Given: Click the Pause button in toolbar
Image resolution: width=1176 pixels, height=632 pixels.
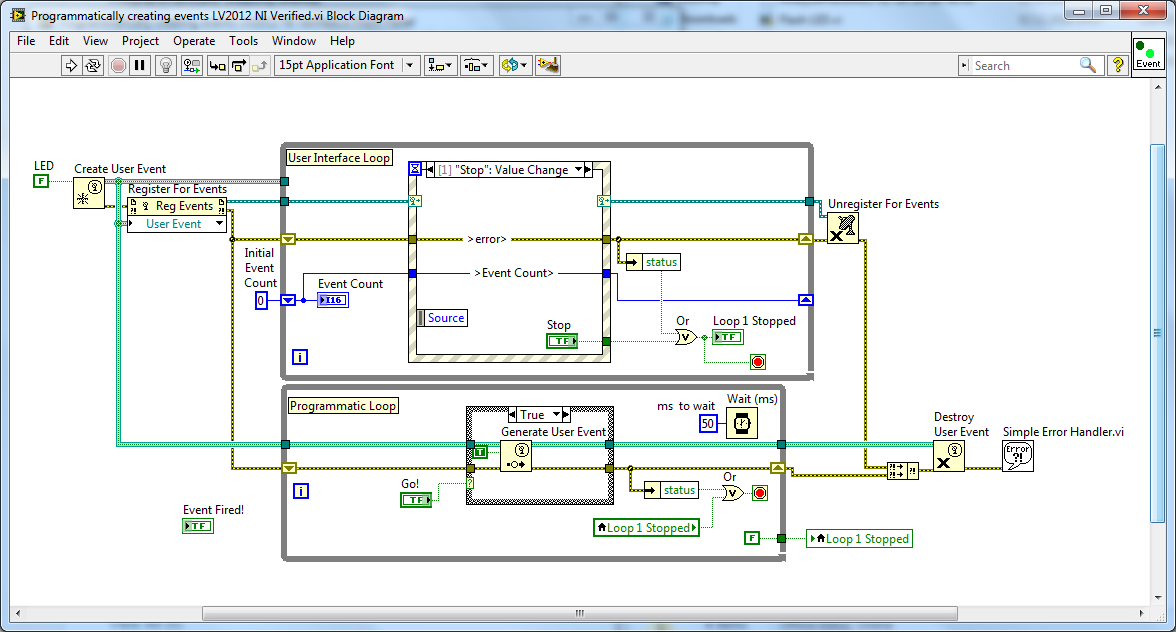Looking at the screenshot, I should 140,66.
